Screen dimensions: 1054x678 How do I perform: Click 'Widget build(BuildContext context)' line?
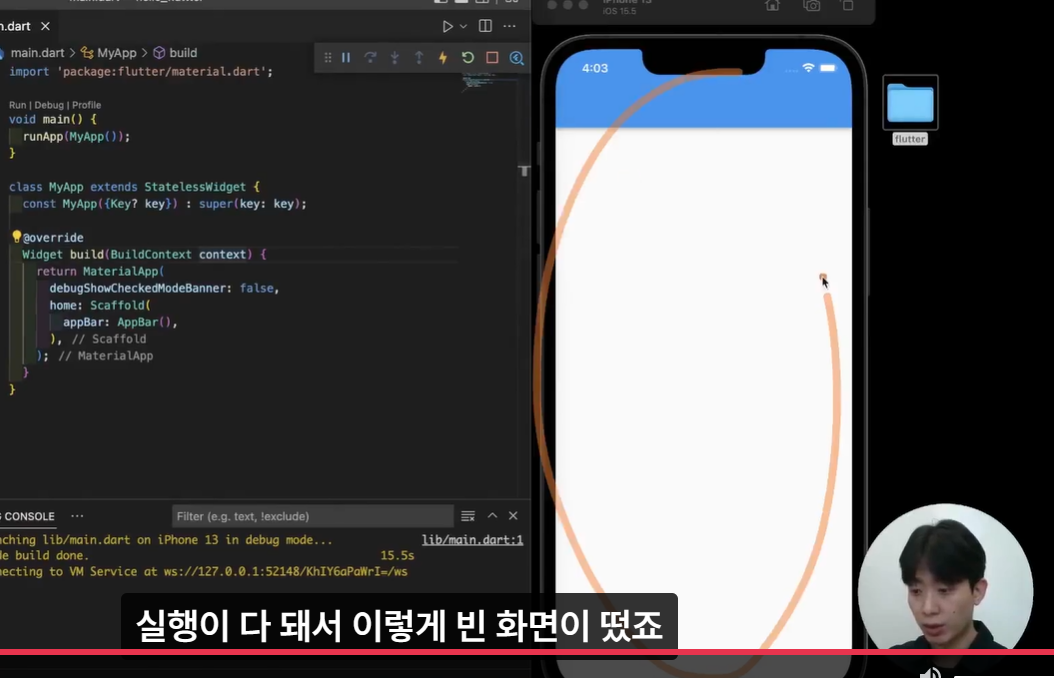[145, 255]
